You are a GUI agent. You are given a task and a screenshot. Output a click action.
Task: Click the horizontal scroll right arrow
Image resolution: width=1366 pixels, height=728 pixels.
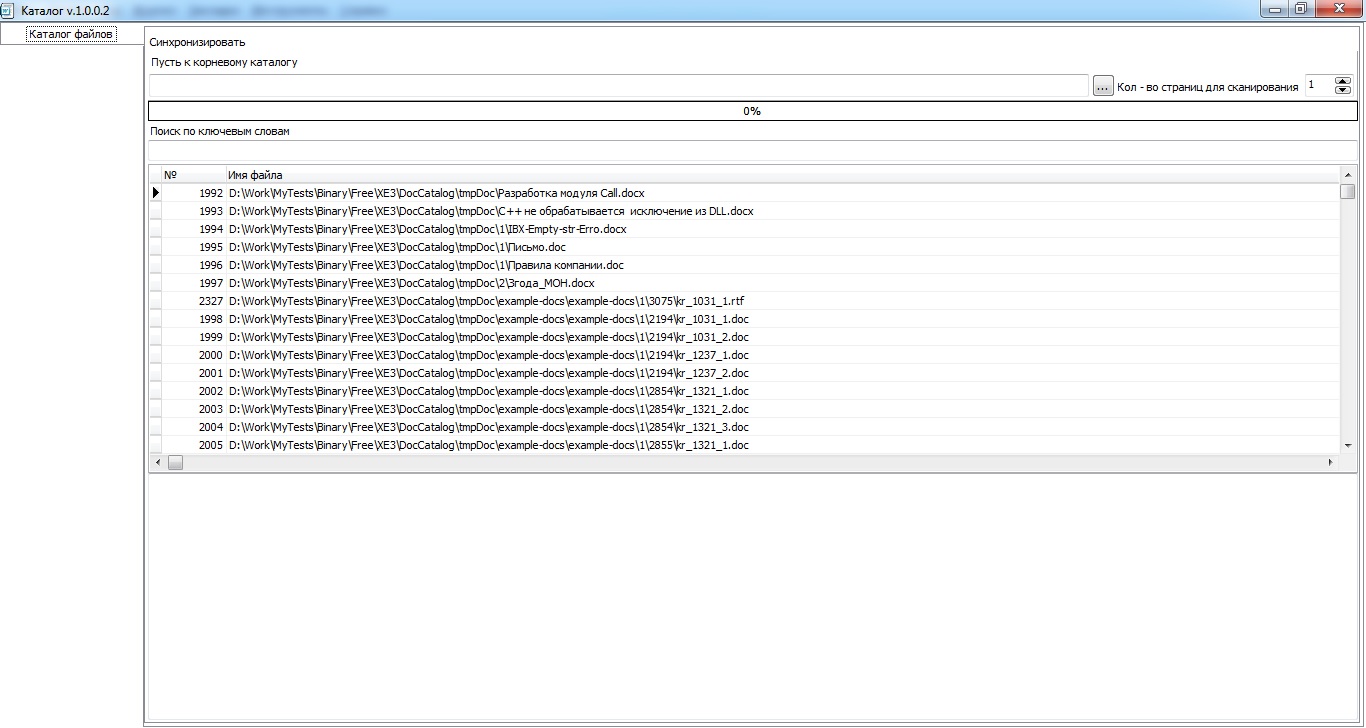[x=1331, y=463]
